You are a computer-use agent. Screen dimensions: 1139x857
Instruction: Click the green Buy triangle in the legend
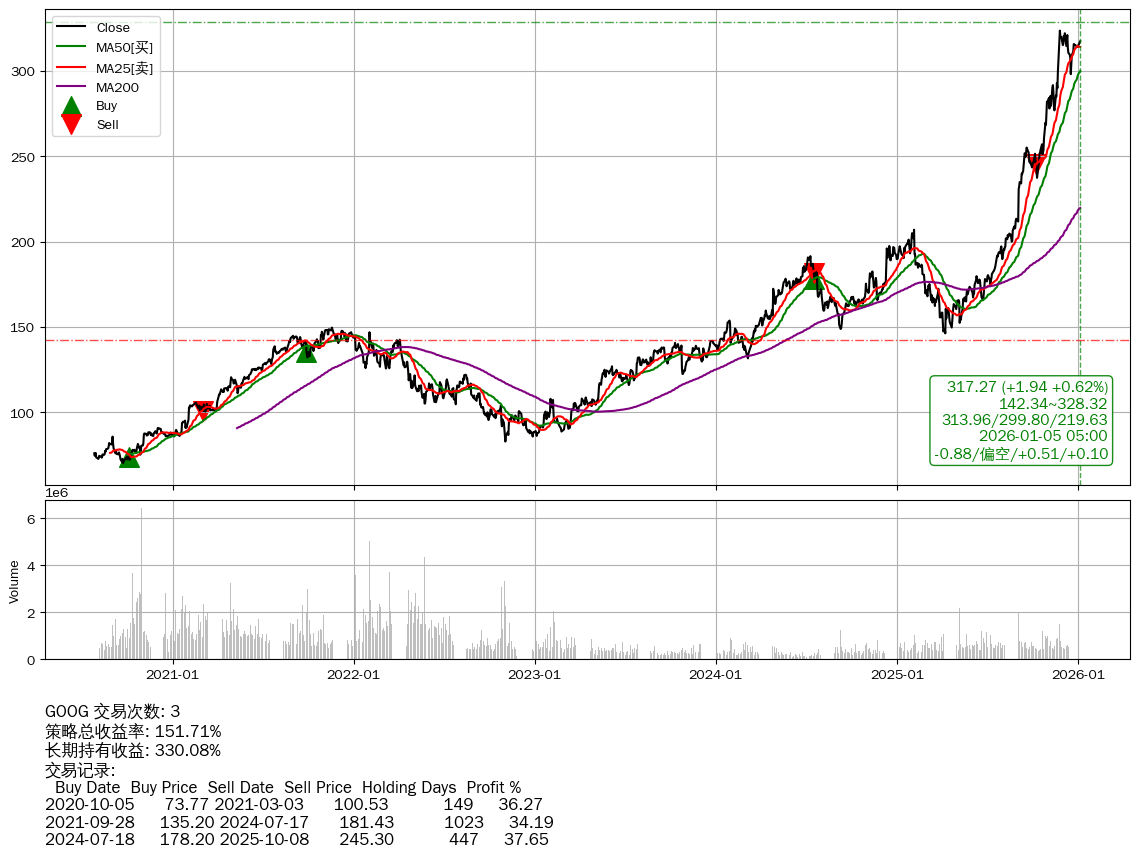[71, 106]
